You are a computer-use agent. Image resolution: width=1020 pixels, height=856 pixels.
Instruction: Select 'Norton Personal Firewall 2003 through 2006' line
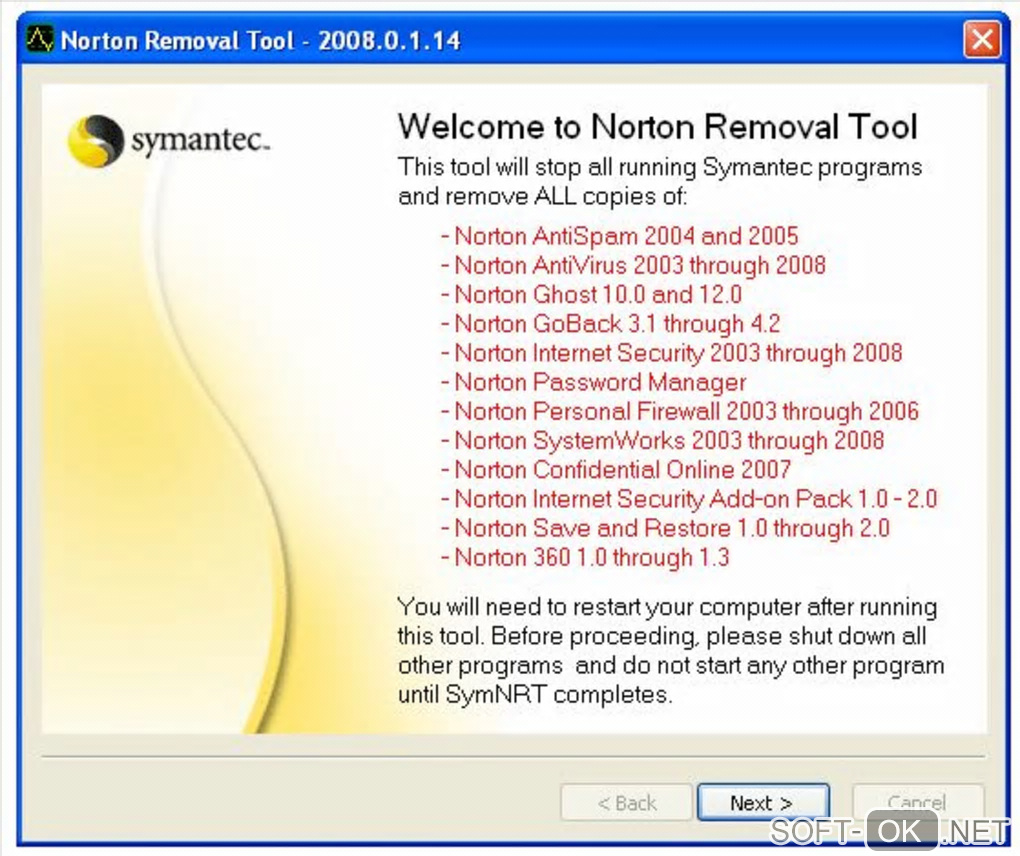pyautogui.click(x=679, y=412)
